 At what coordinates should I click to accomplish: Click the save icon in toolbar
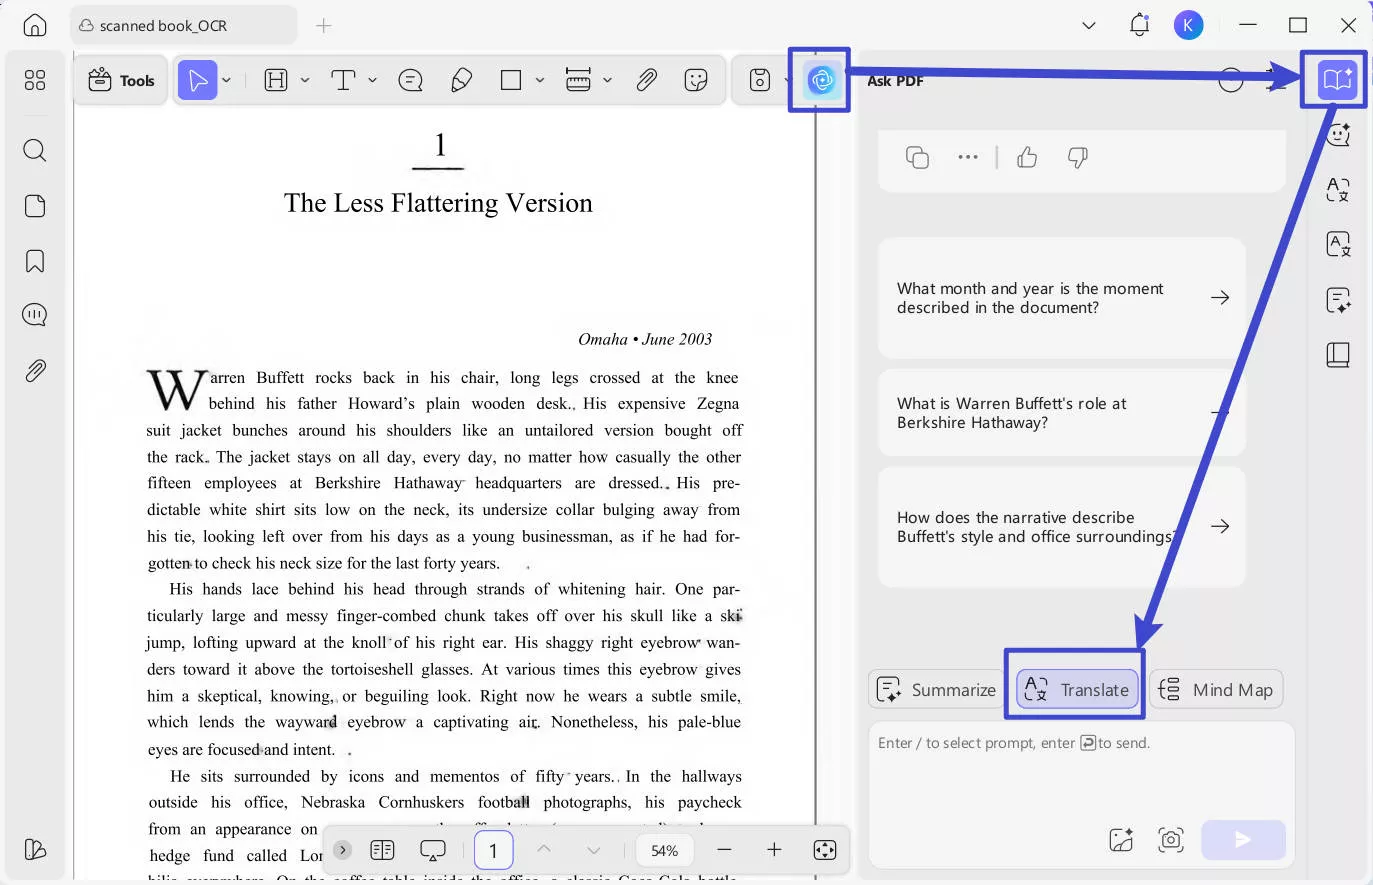tap(760, 80)
